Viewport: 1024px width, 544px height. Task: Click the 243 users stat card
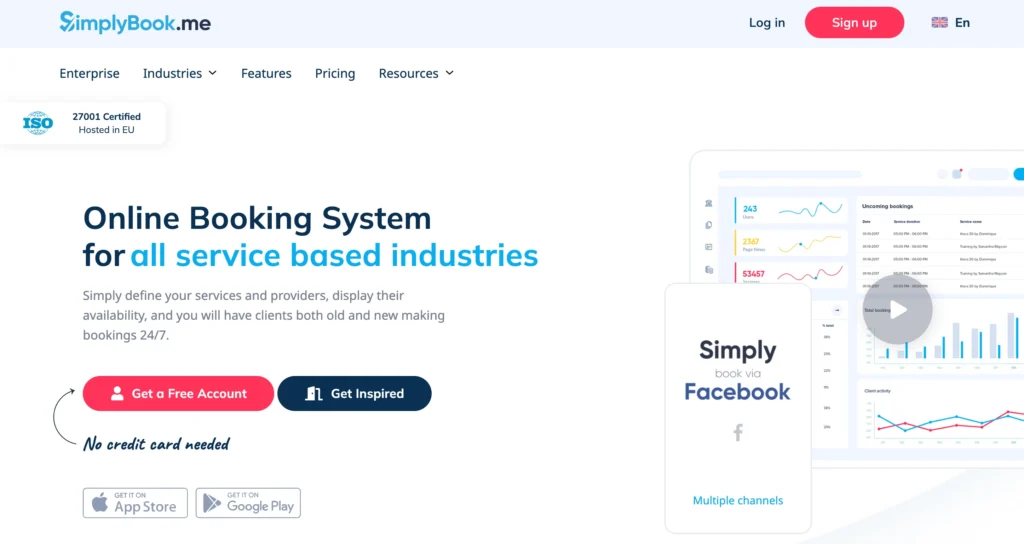coord(791,210)
